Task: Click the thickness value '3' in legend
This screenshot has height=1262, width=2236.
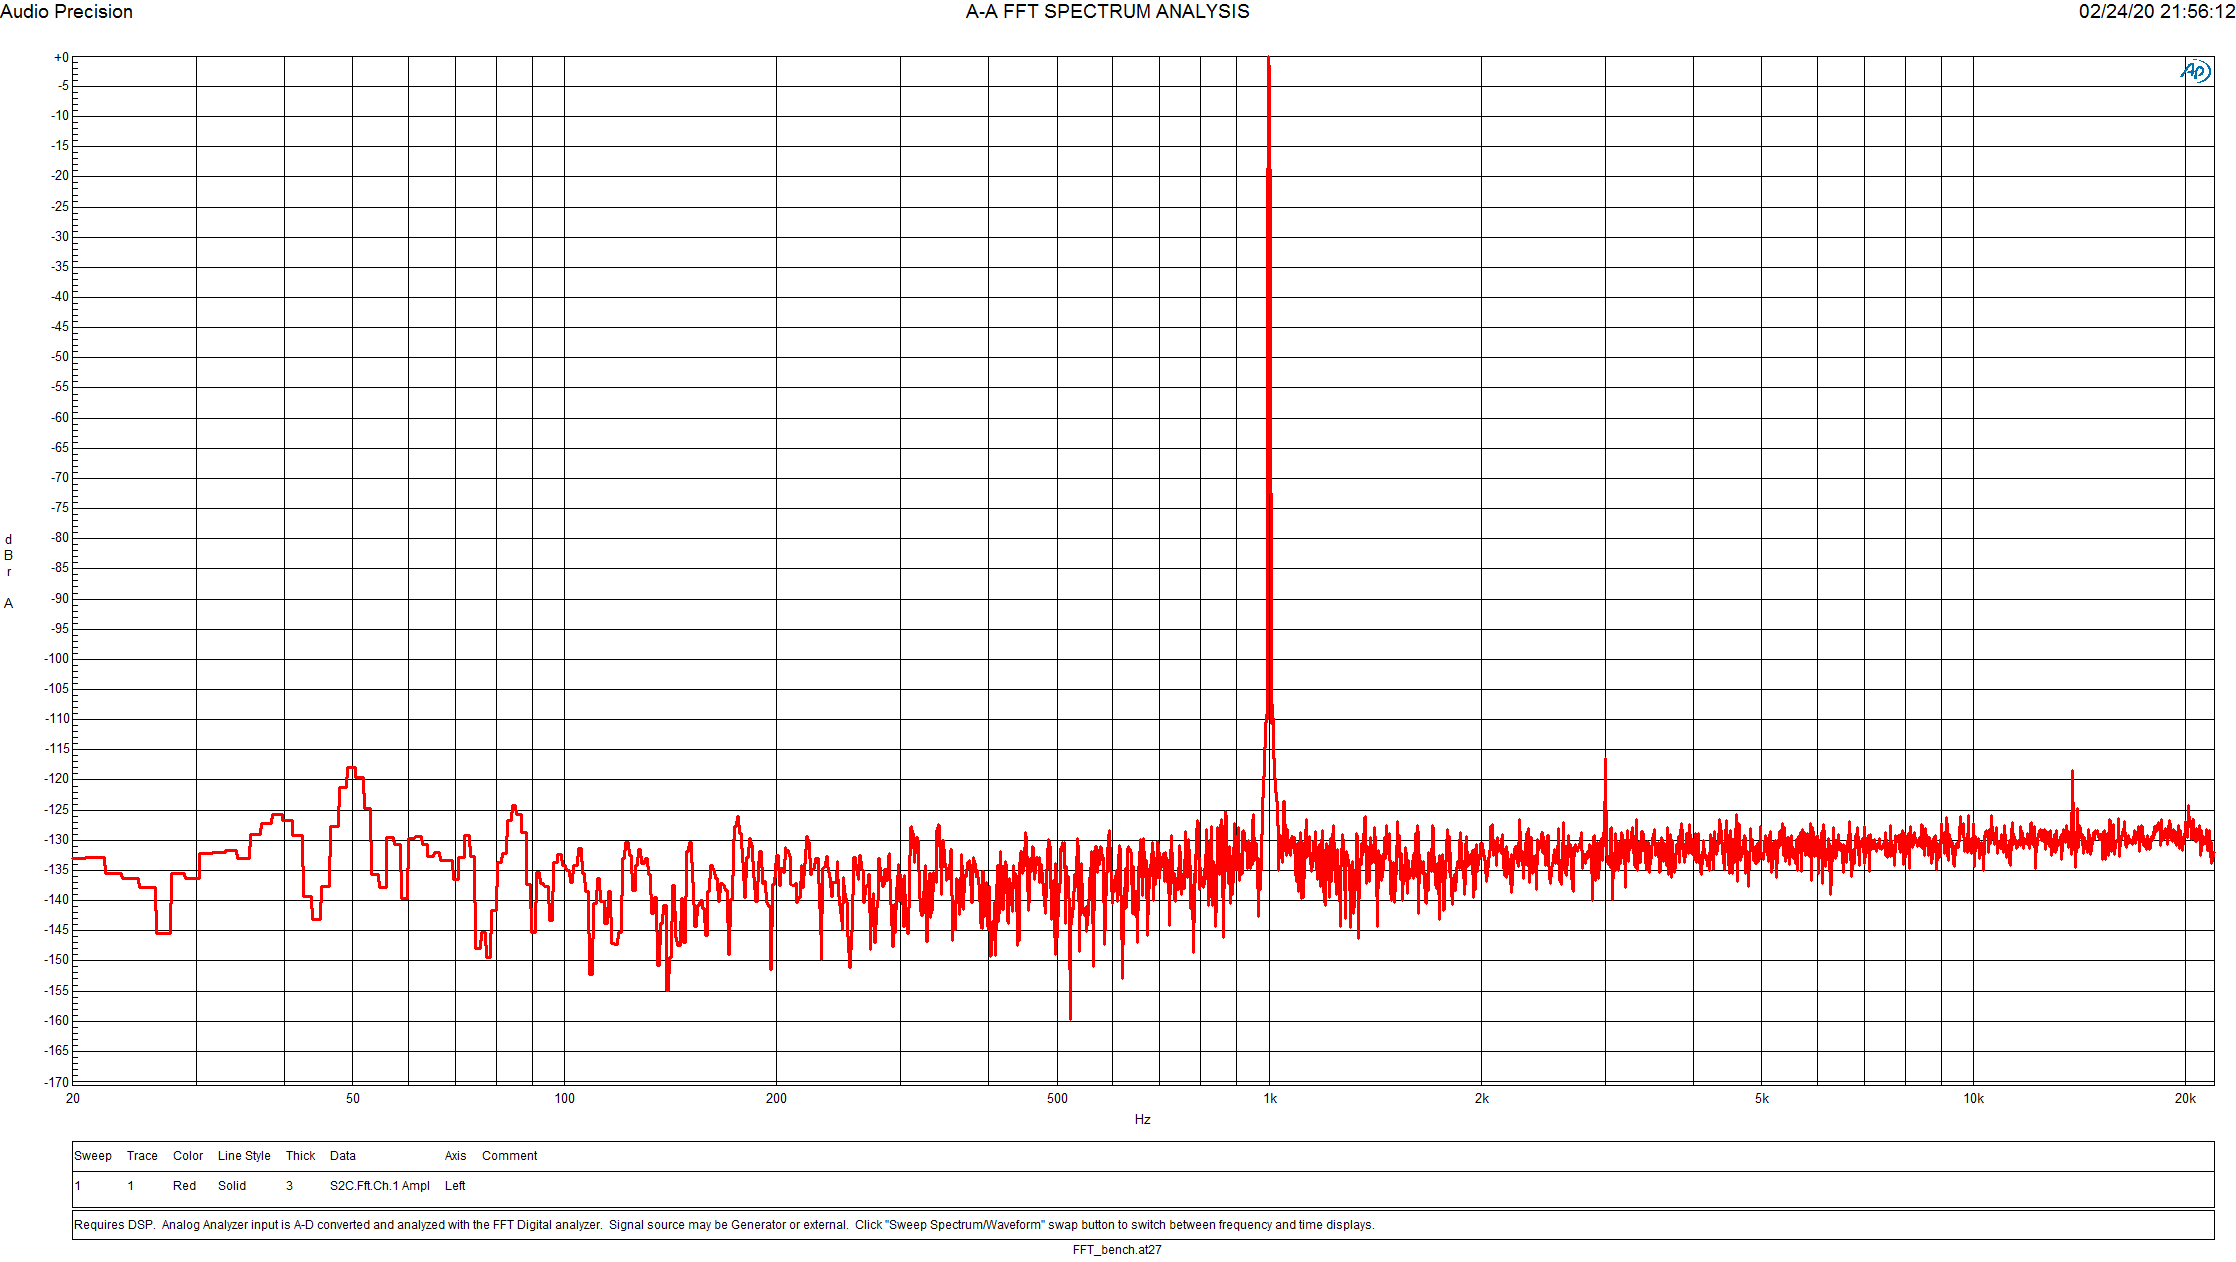Action: (x=289, y=1185)
